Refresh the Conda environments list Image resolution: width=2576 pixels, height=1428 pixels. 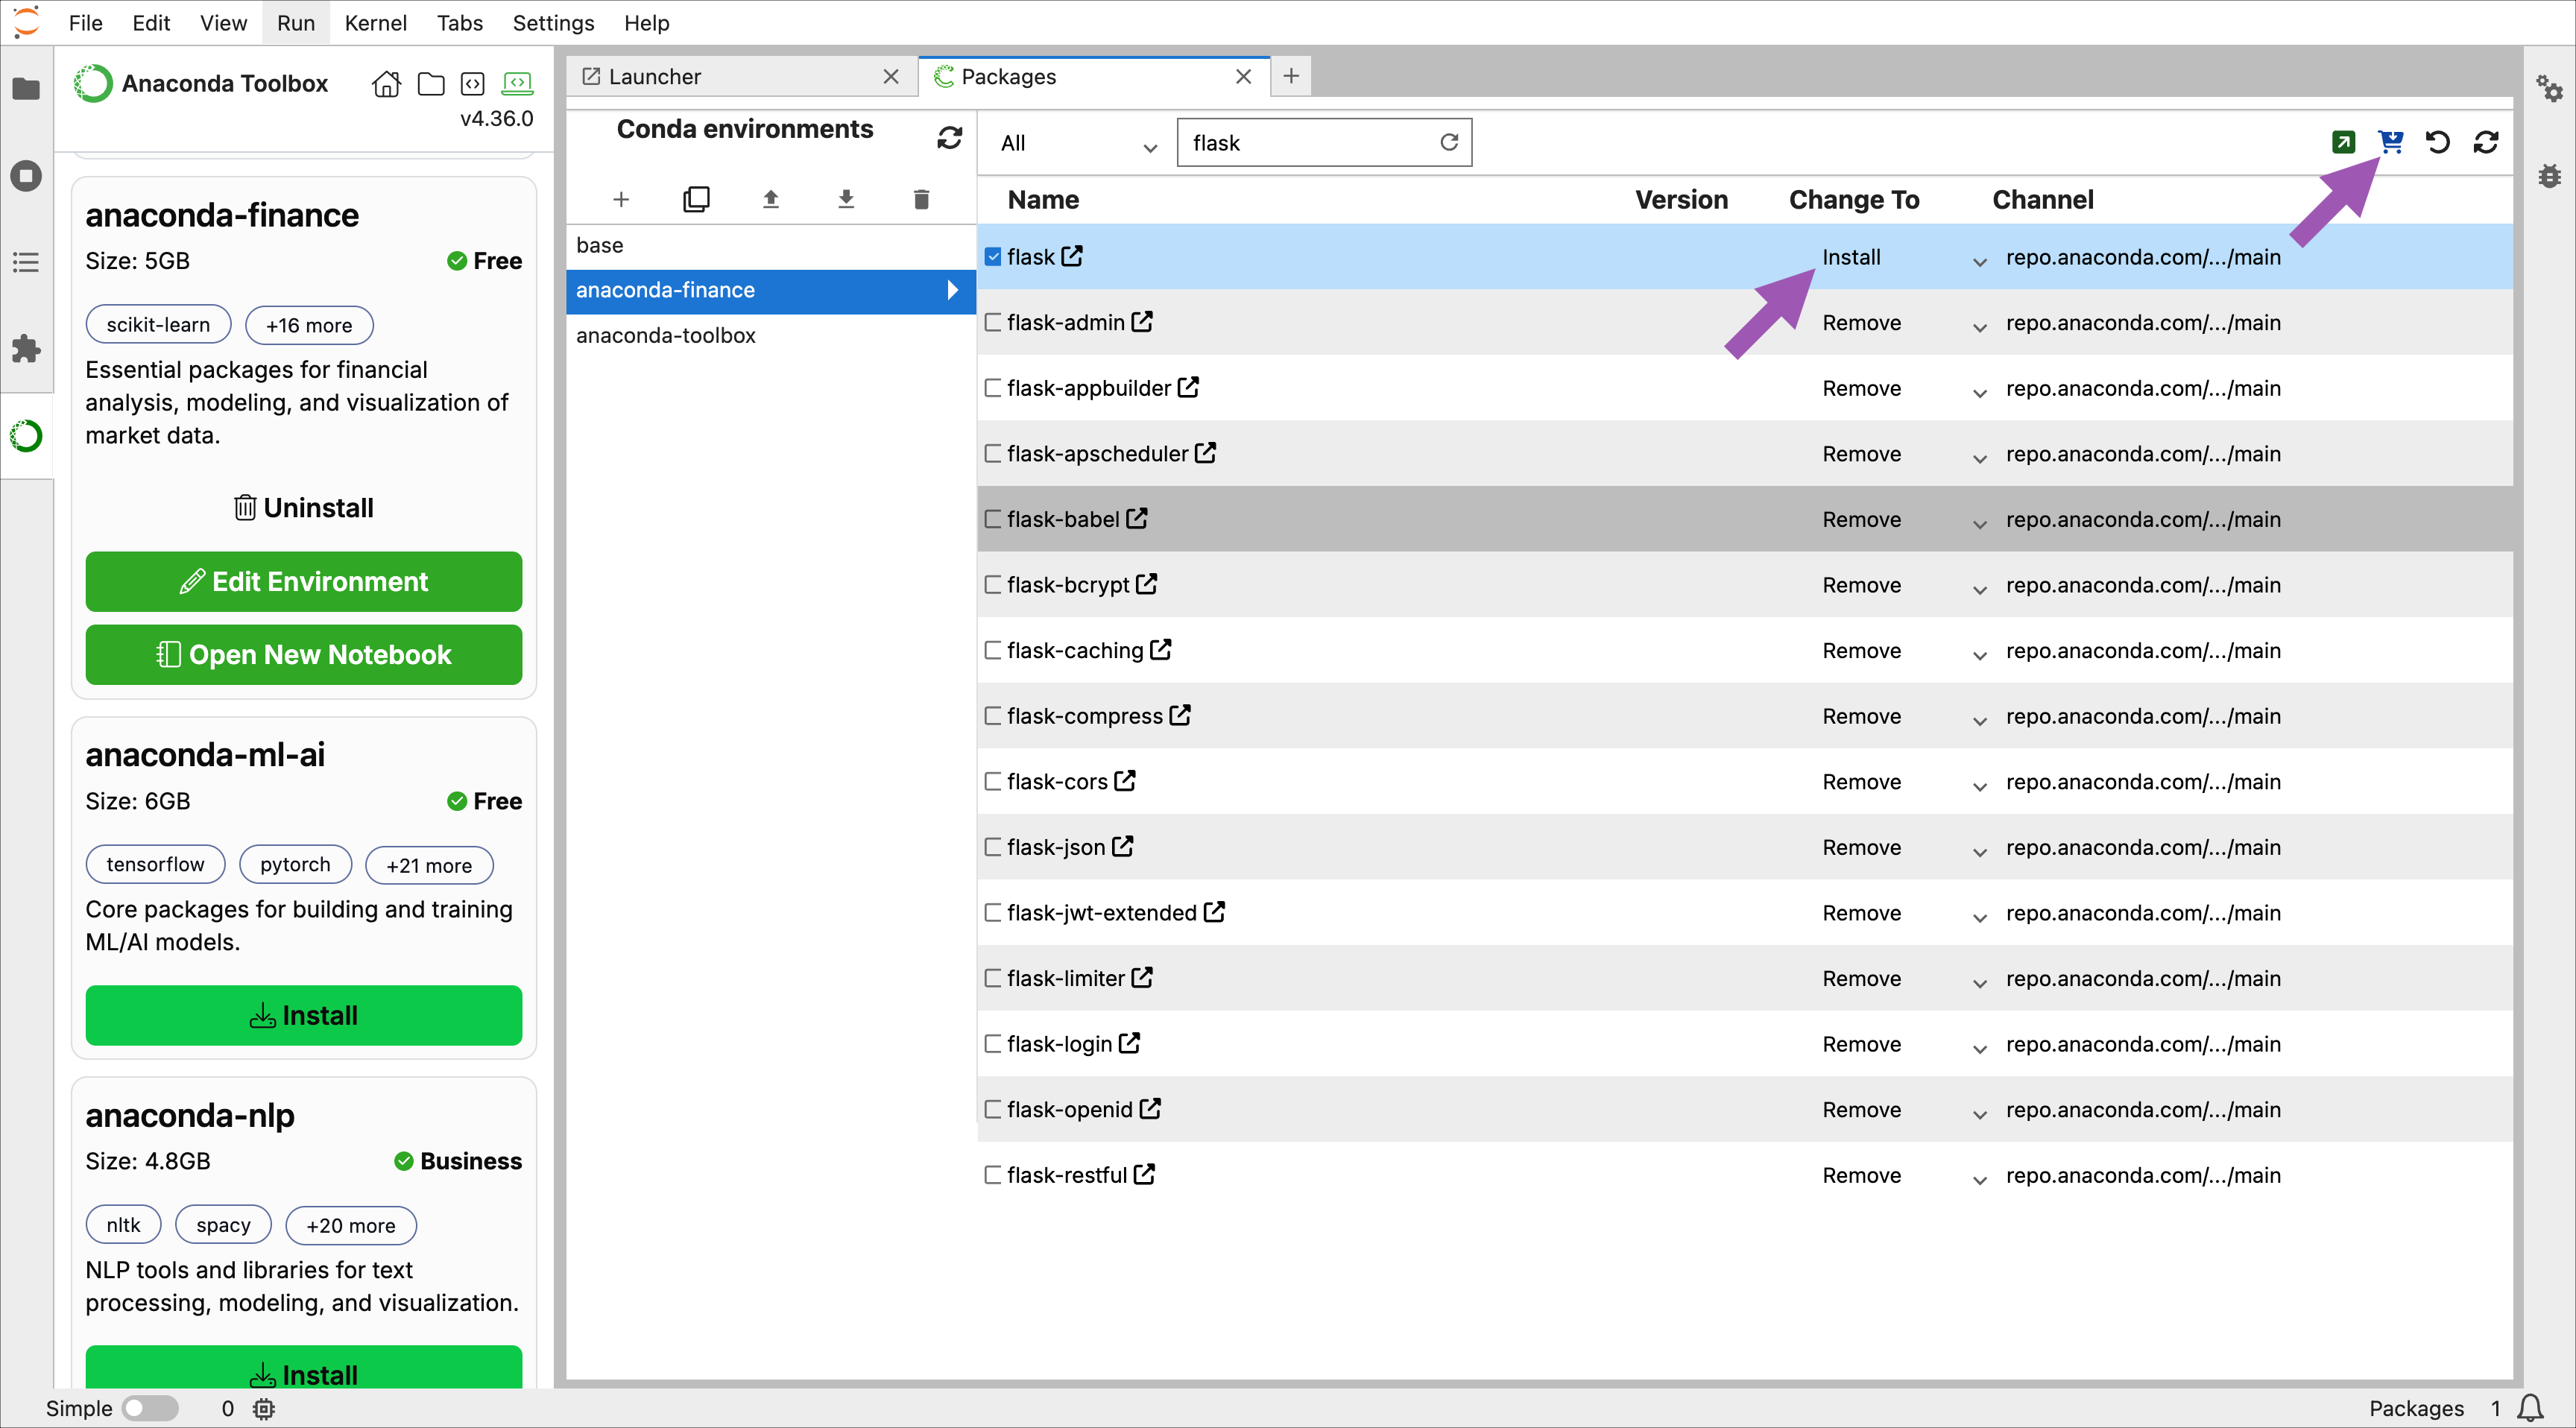point(949,137)
